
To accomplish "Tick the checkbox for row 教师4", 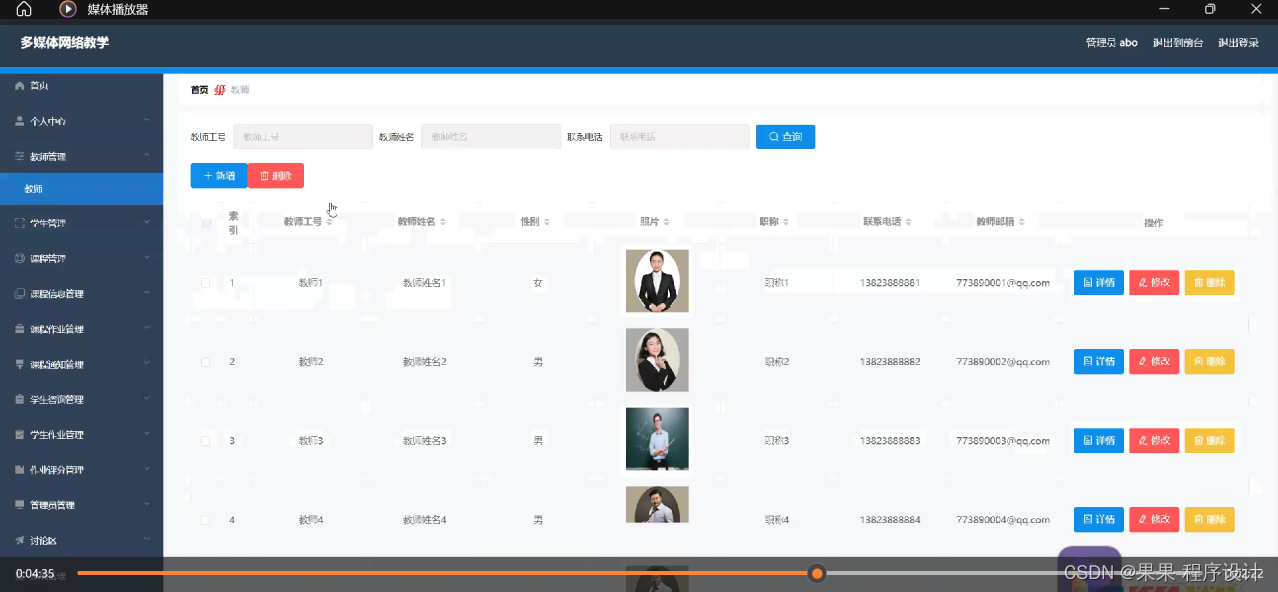I will (206, 520).
